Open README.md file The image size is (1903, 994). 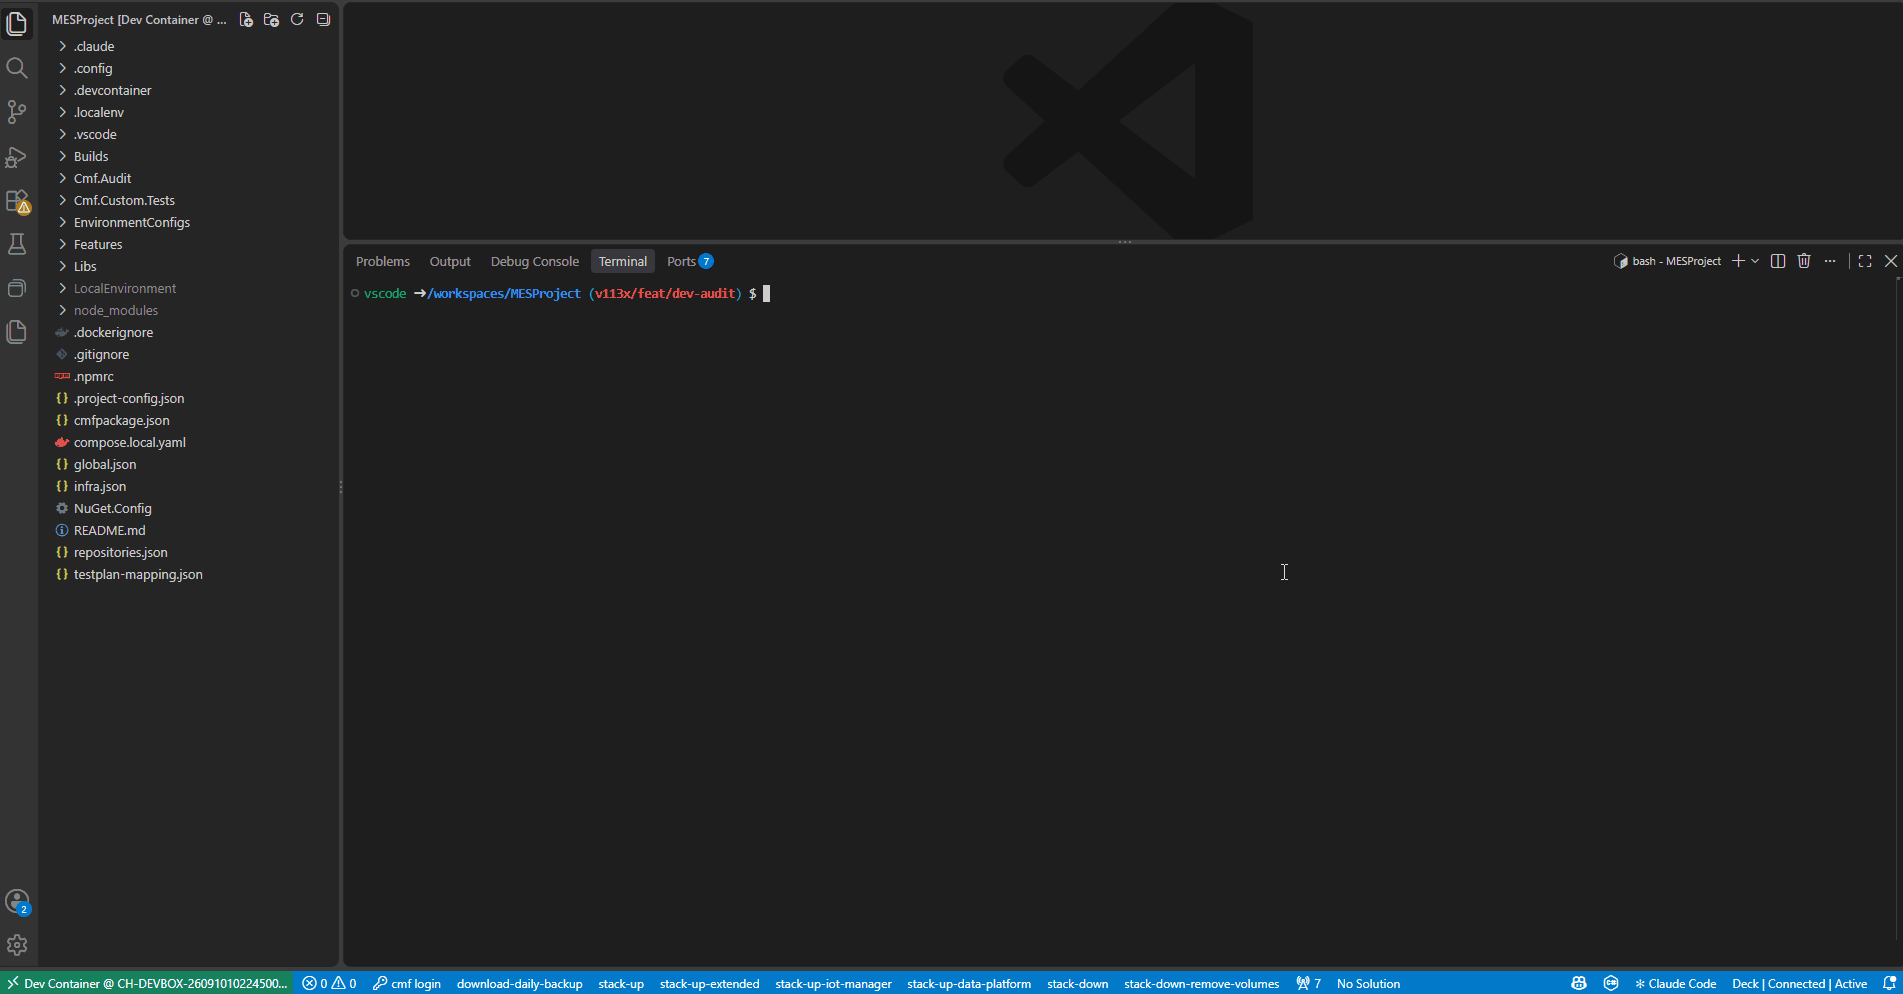tap(188, 530)
